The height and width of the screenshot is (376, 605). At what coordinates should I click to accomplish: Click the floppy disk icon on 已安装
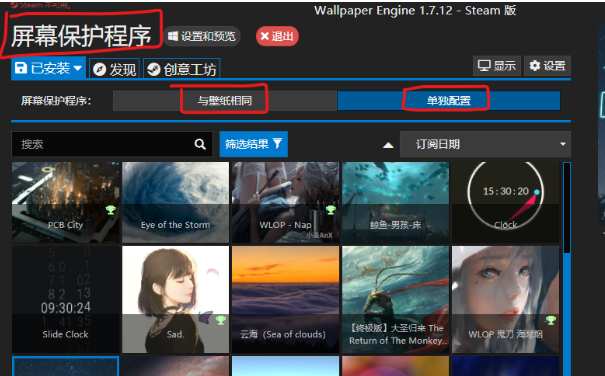[21, 68]
